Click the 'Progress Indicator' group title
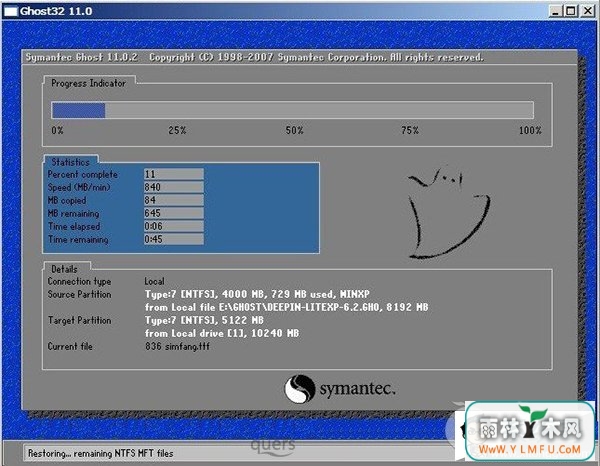600x466 pixels. 88,83
